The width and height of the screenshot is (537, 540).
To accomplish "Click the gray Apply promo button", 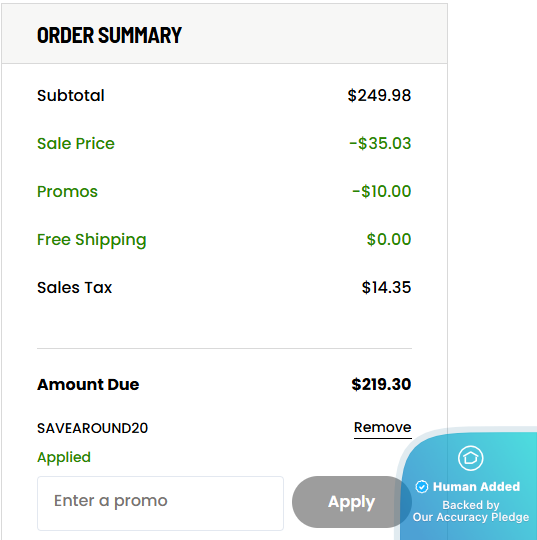I will (352, 502).
